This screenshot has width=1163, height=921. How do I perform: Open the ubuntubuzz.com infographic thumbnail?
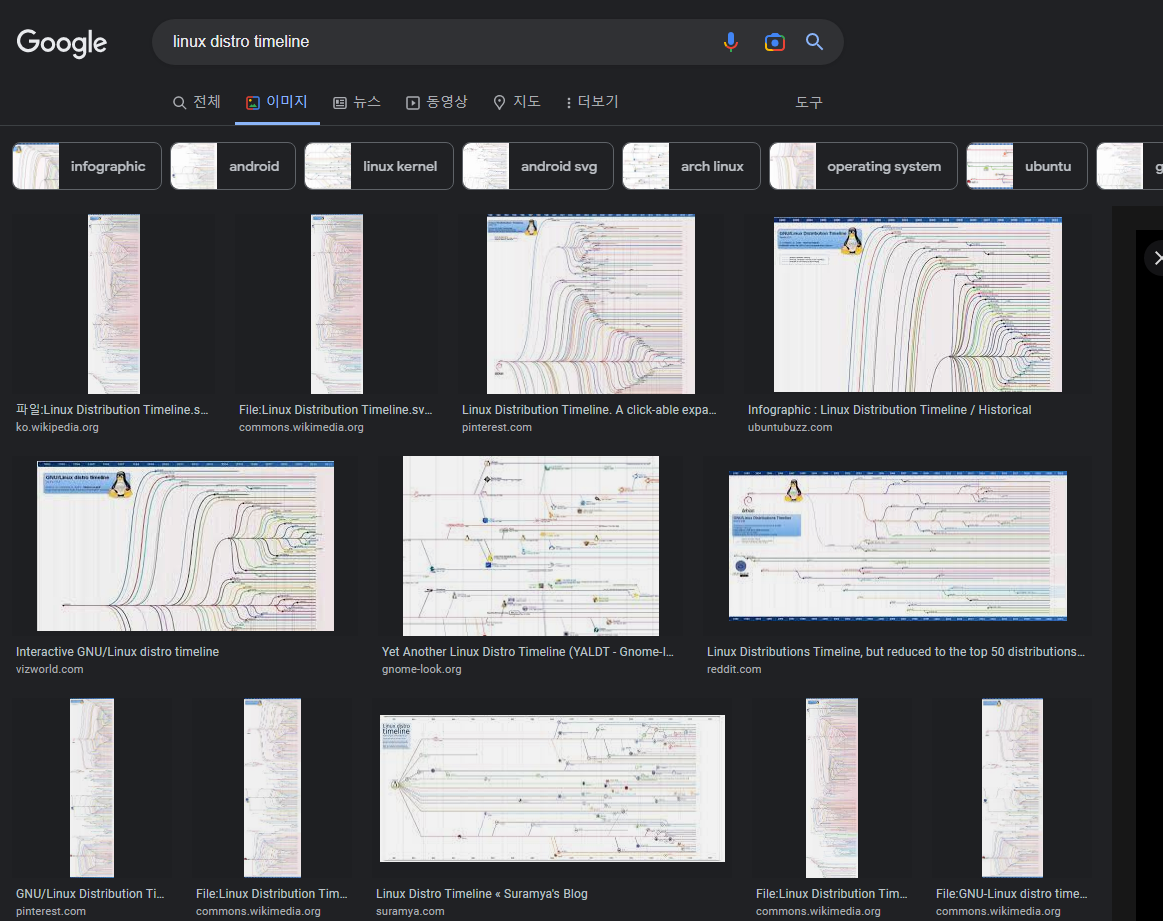click(x=917, y=304)
